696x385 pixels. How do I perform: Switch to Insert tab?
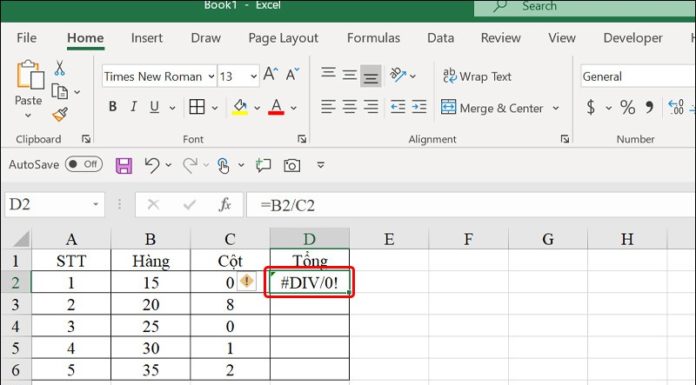[x=146, y=38]
